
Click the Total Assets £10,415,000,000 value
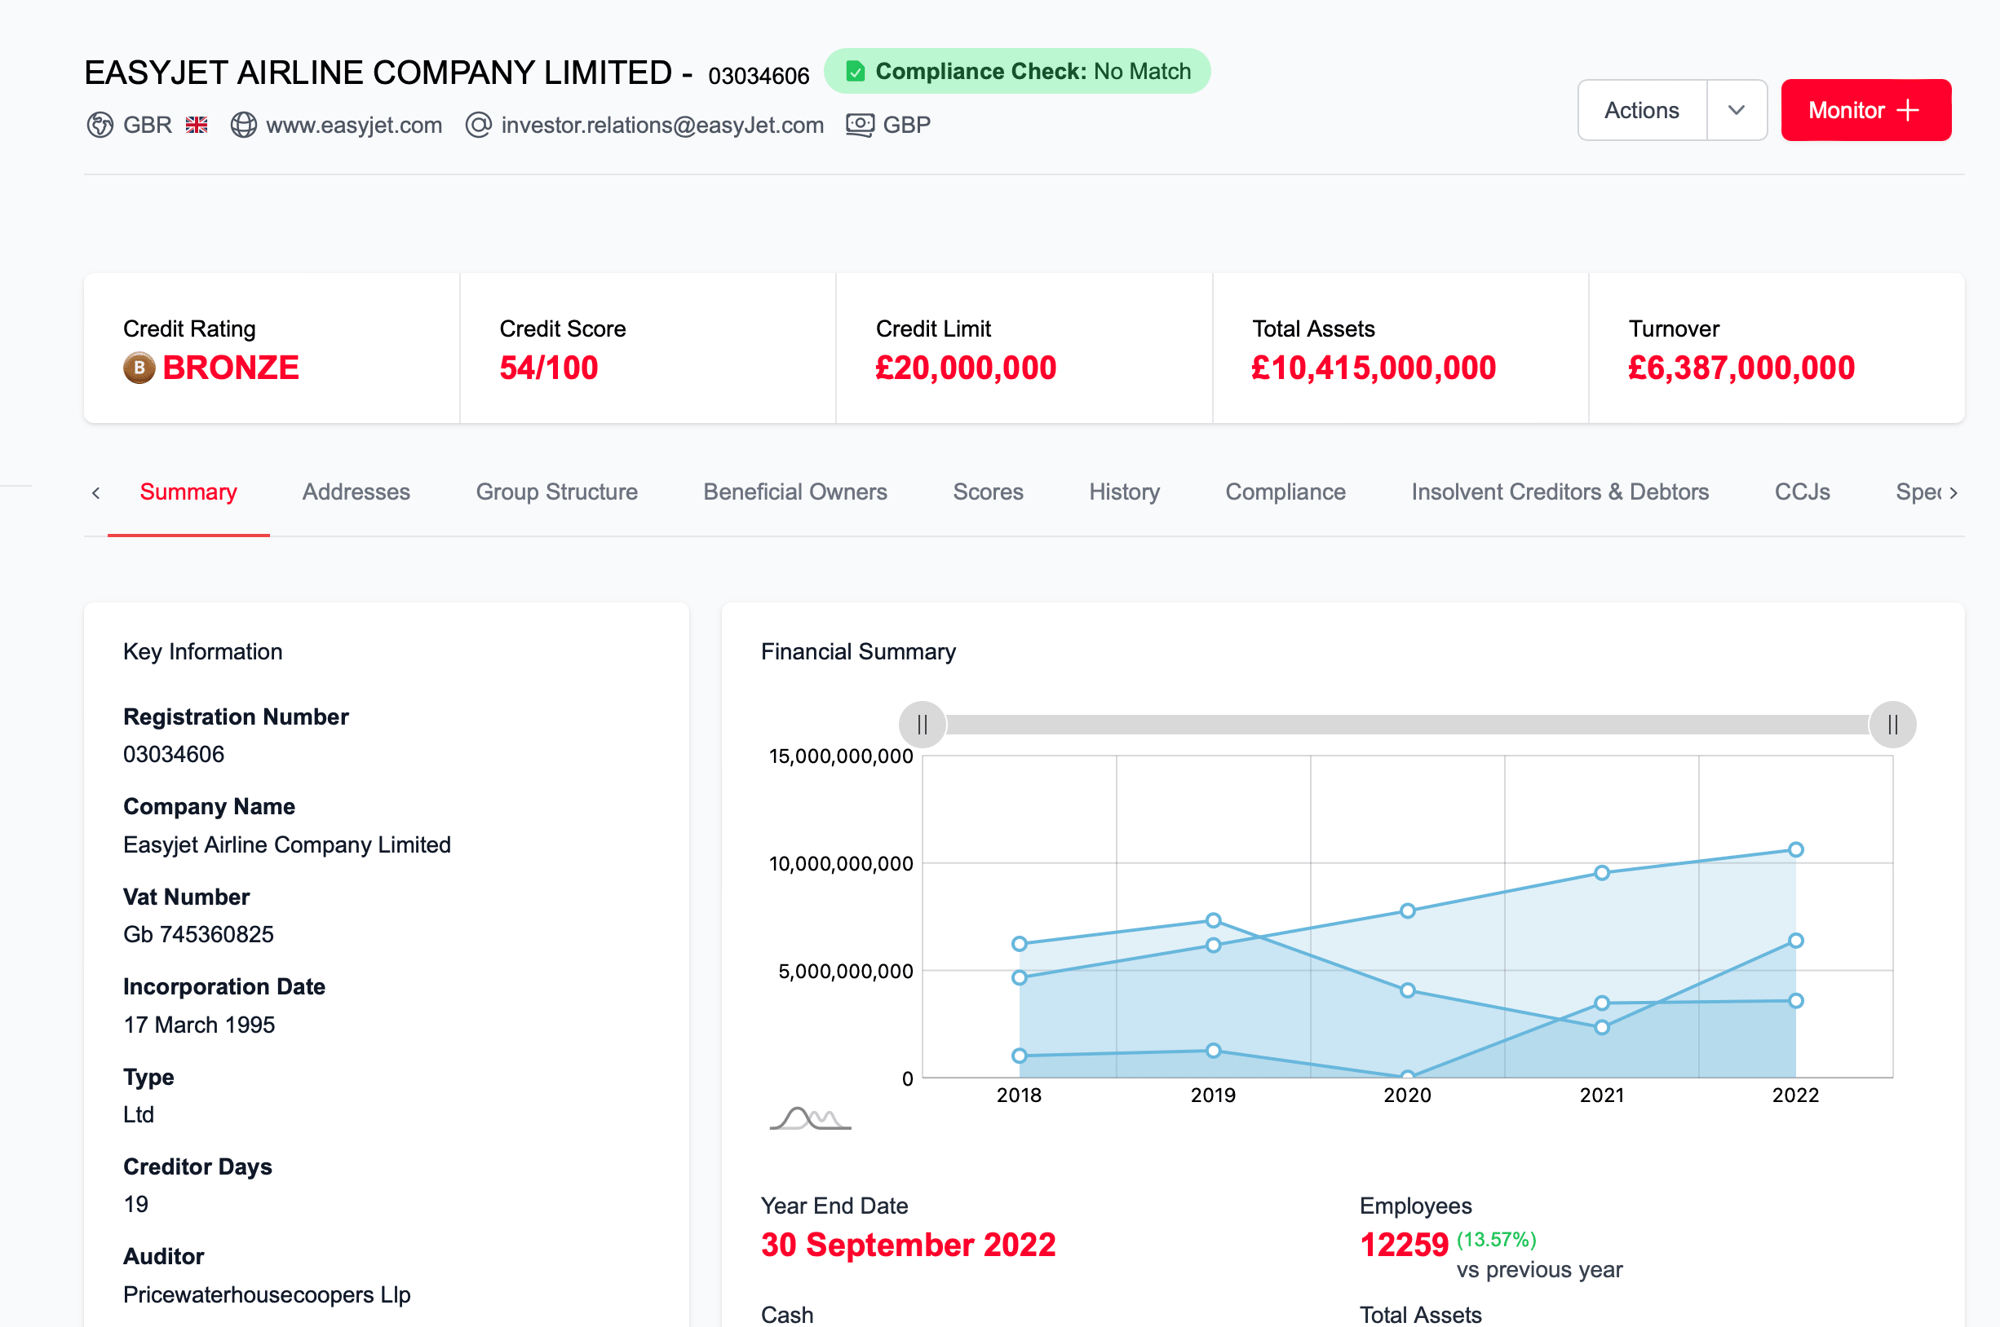(1374, 368)
